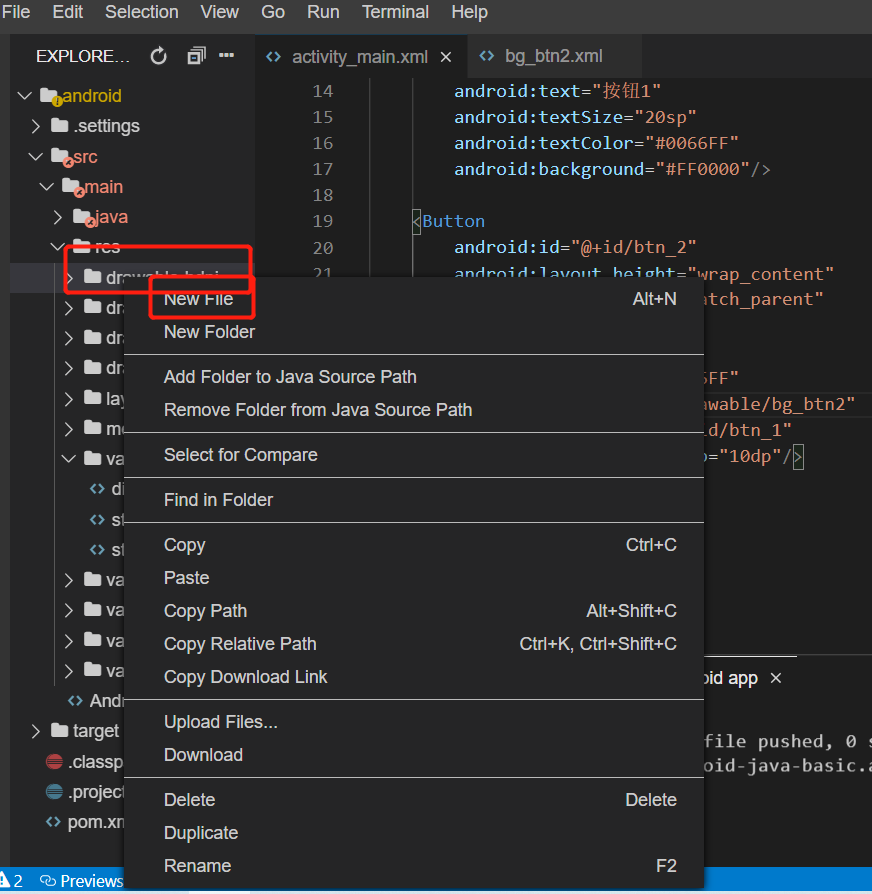Click the warnings indicator in status bar
872x894 pixels.
[11, 881]
